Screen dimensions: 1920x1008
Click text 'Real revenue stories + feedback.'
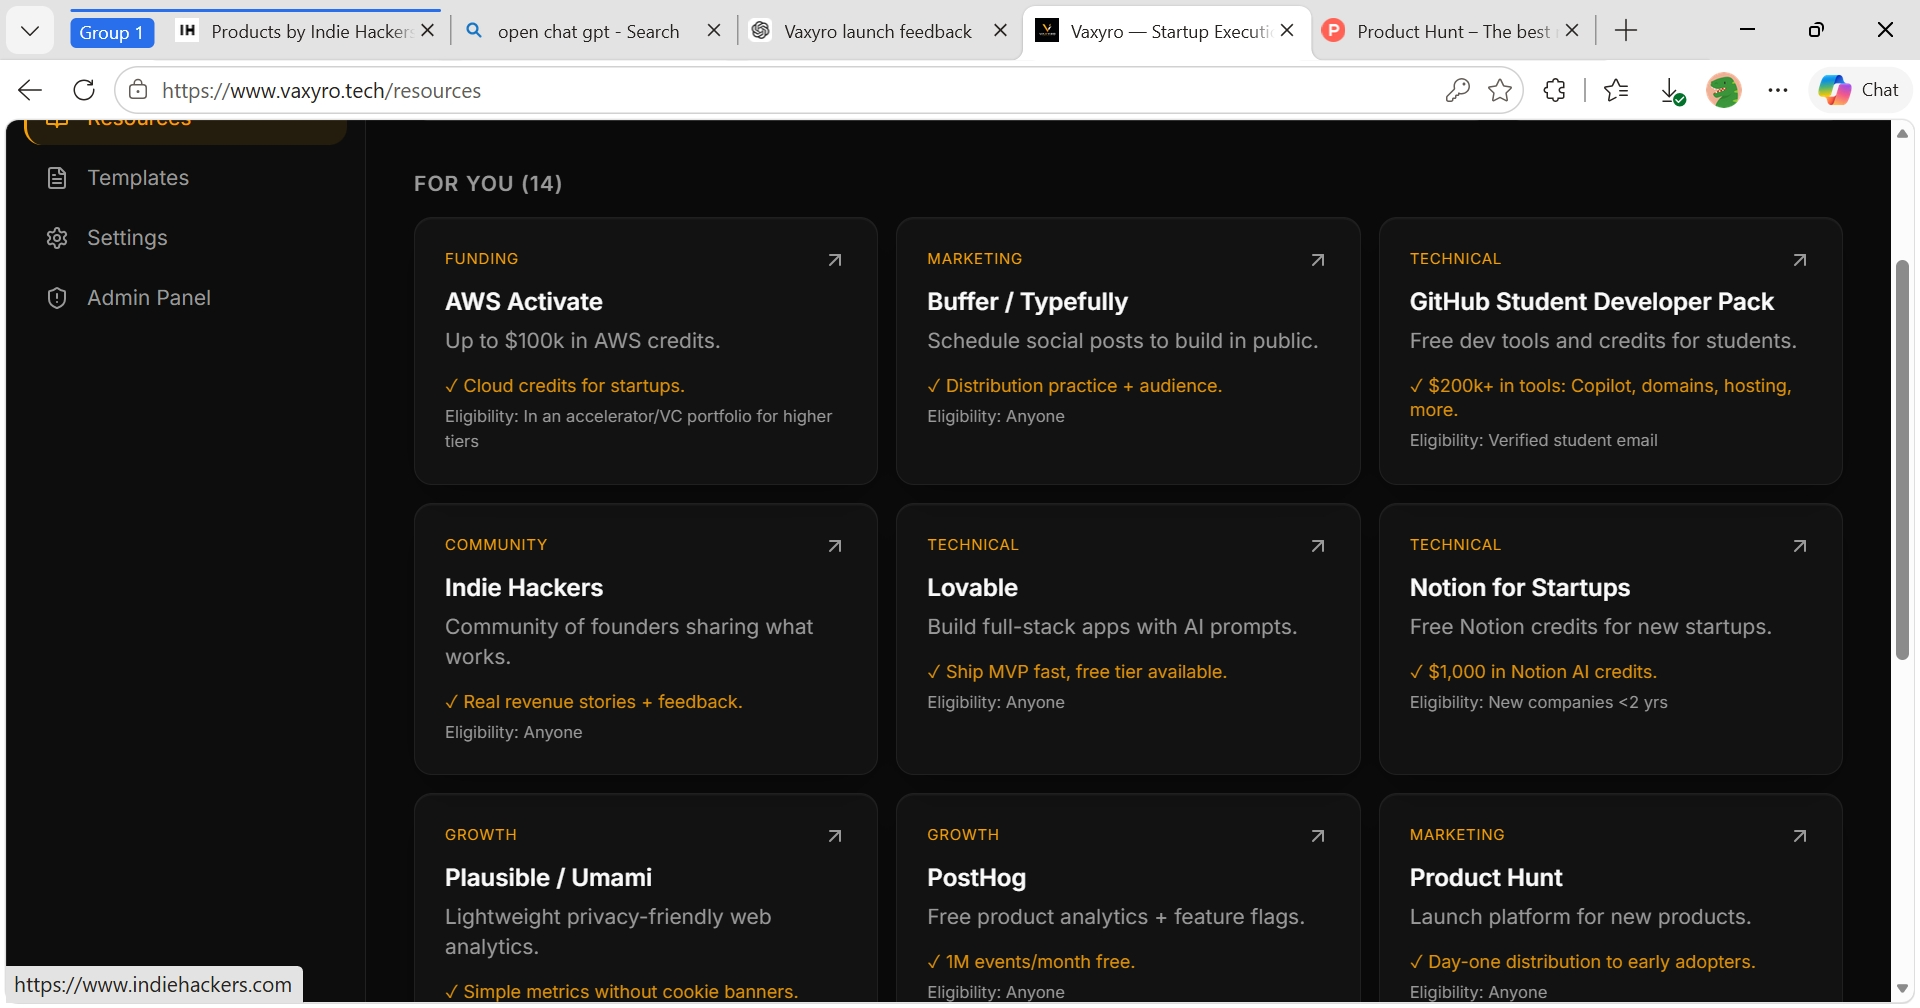(603, 702)
